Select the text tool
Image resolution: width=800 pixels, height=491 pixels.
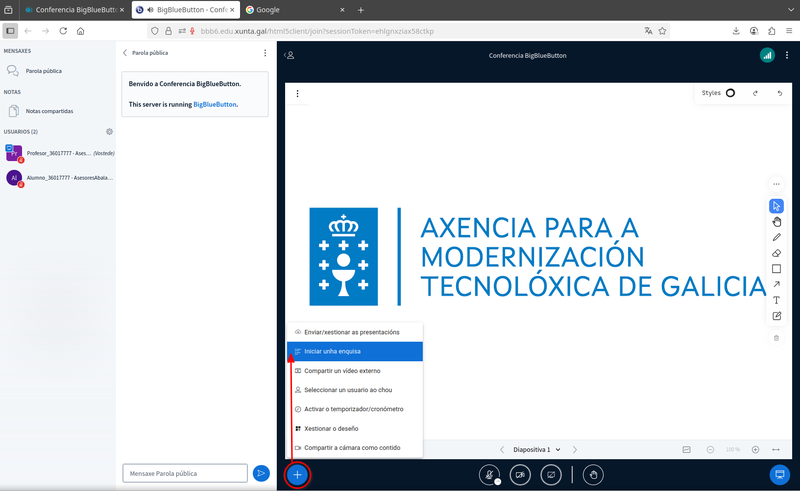777,300
